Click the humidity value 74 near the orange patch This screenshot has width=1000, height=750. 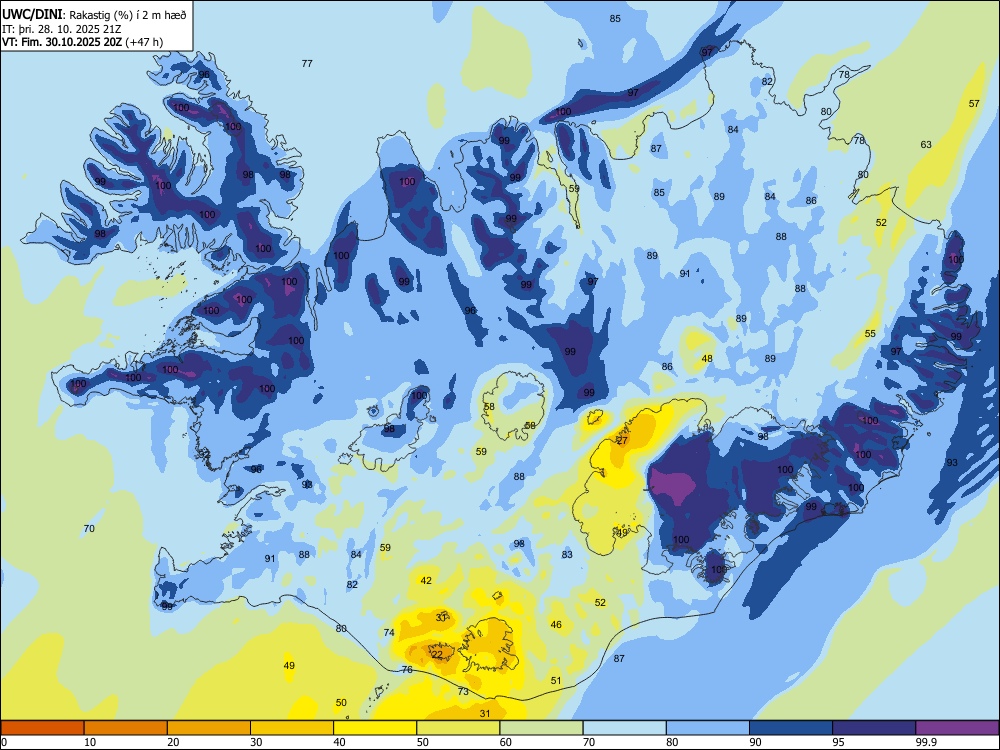(389, 633)
